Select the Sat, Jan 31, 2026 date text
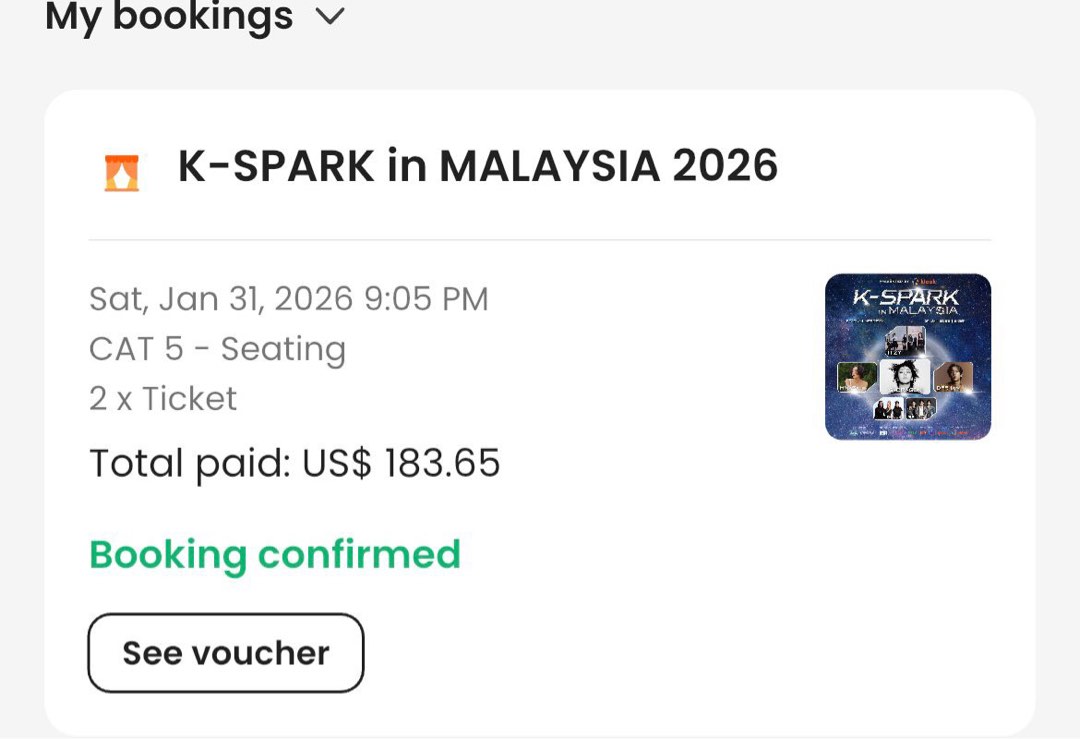 (x=288, y=298)
